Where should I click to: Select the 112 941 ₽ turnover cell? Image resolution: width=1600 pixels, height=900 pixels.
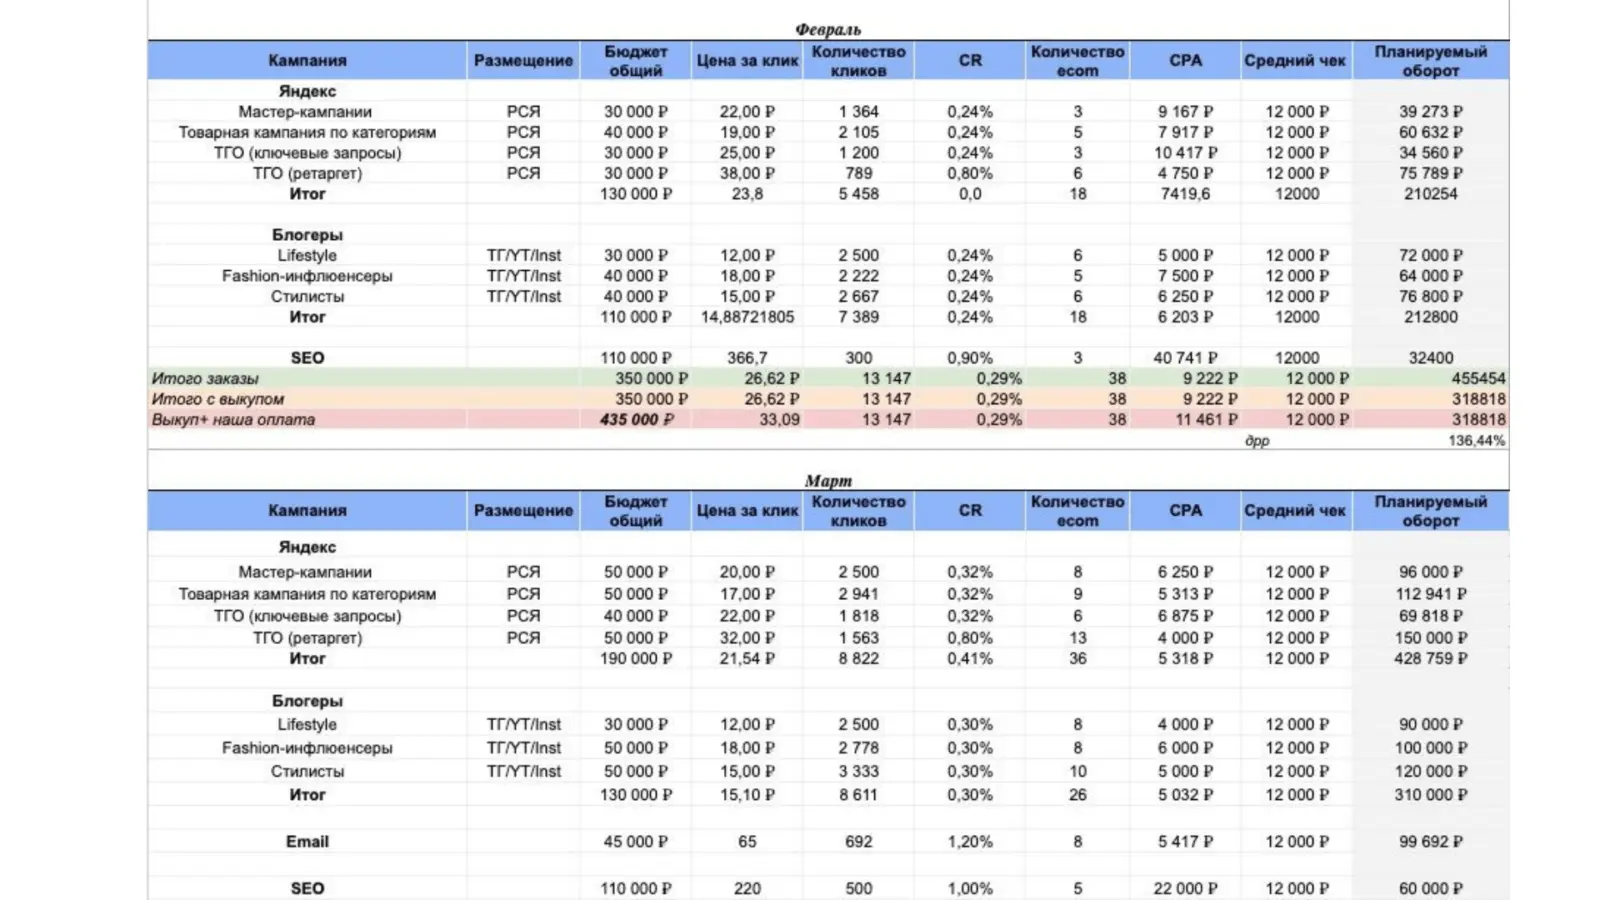coord(1431,593)
